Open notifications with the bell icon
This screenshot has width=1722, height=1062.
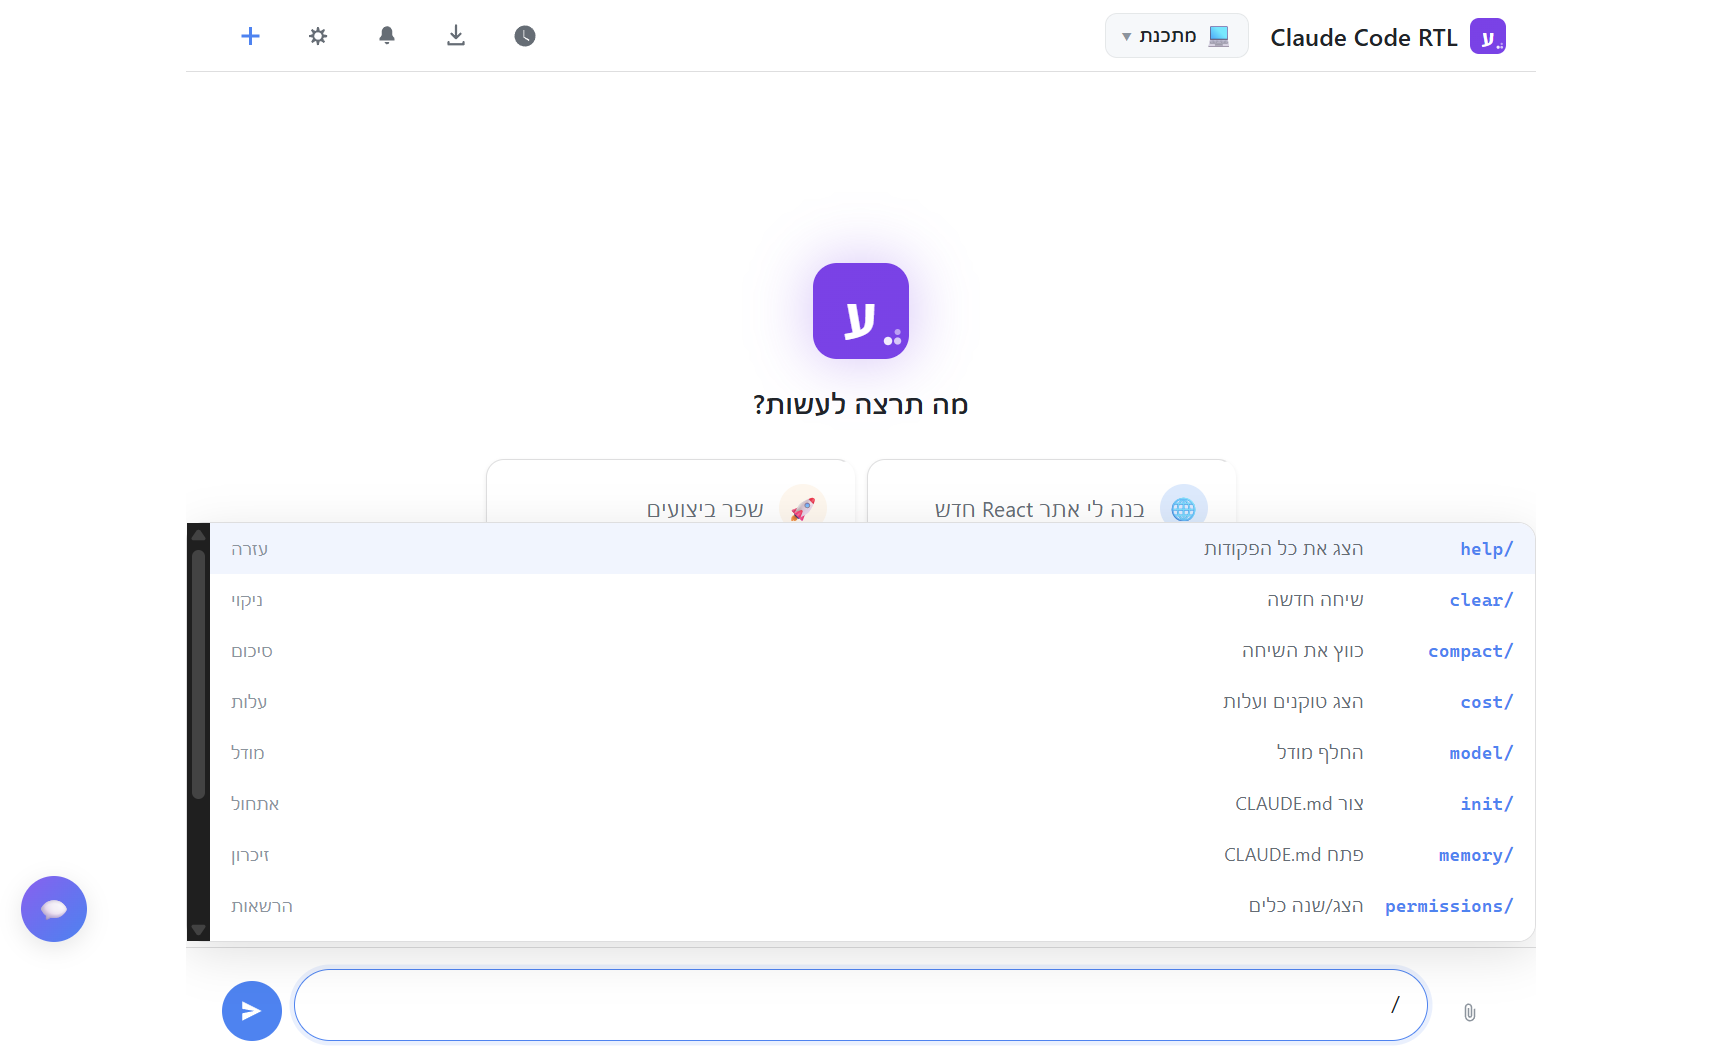[x=387, y=36]
